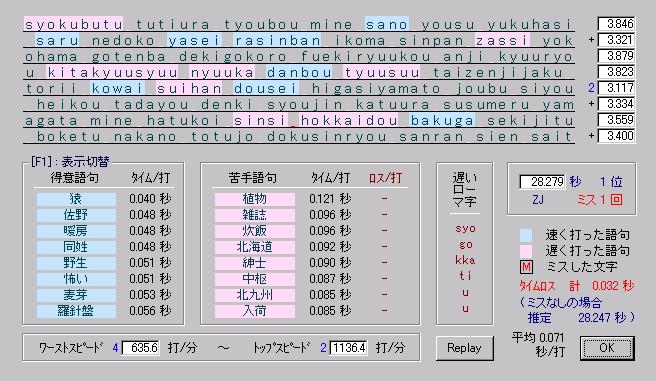
Task: Click the Replay button
Action: click(x=464, y=348)
